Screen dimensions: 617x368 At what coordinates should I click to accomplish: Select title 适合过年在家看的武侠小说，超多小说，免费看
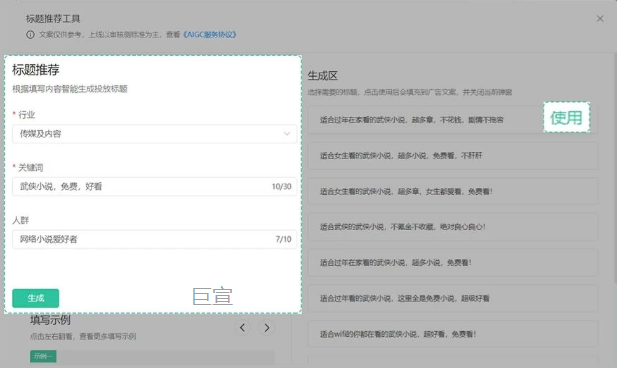[x=453, y=263]
